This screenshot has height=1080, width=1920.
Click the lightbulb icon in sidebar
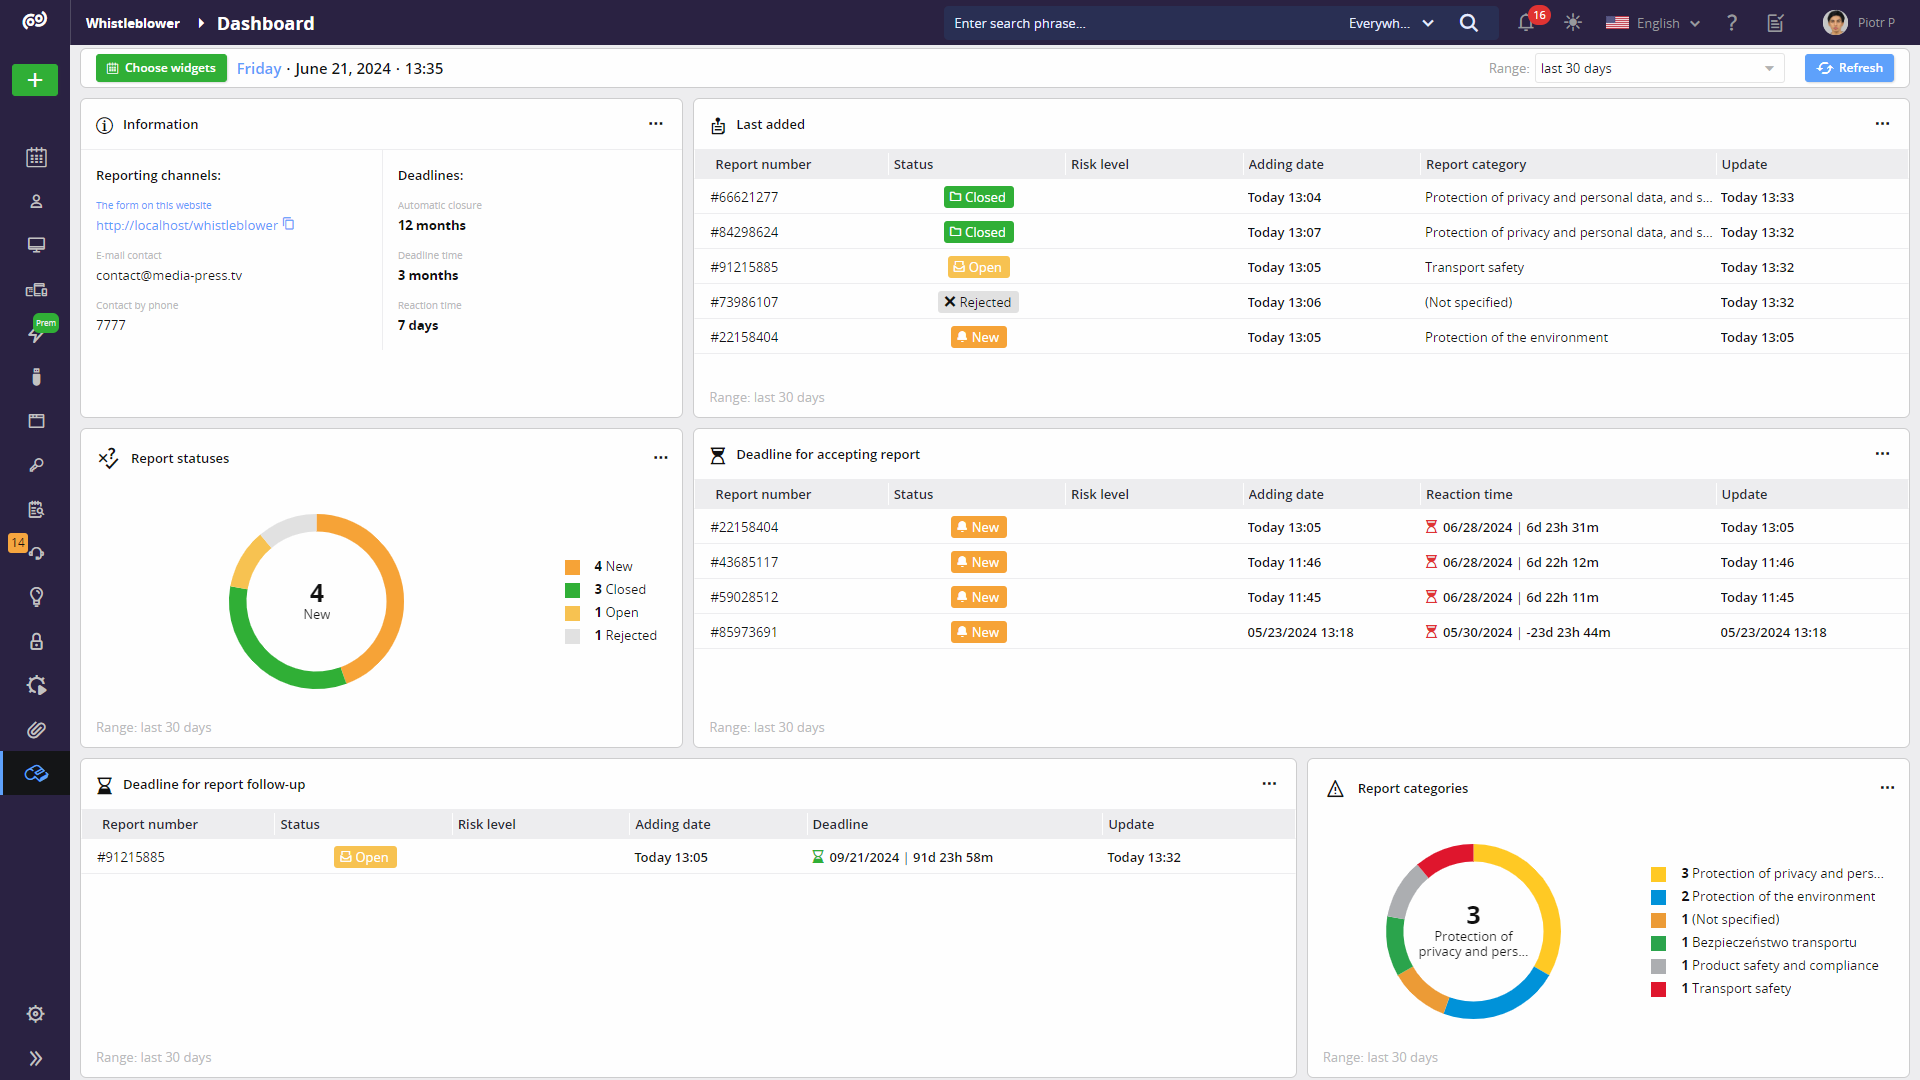tap(36, 597)
